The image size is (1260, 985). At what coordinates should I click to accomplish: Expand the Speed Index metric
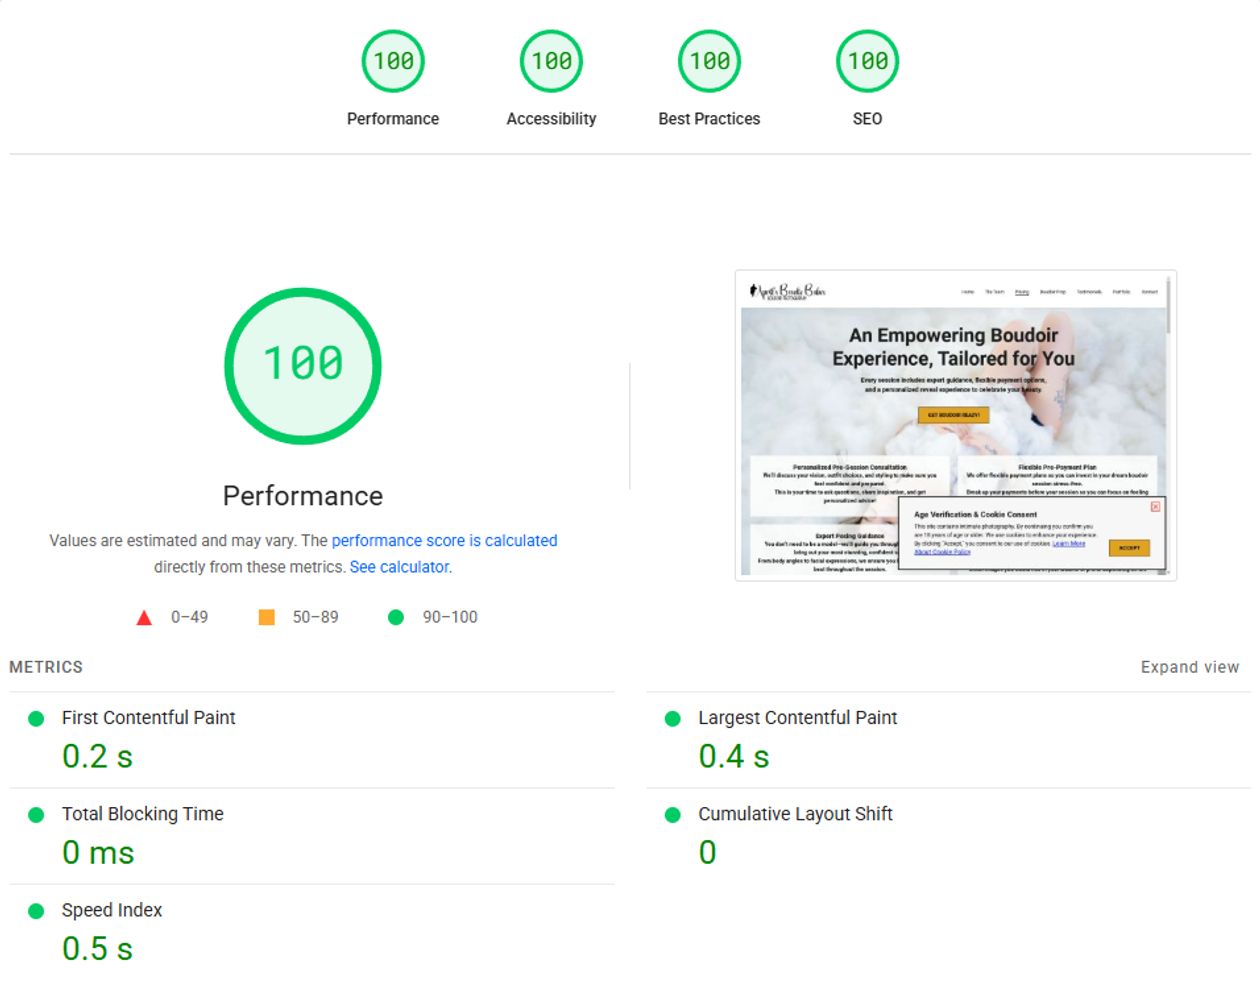click(312, 931)
